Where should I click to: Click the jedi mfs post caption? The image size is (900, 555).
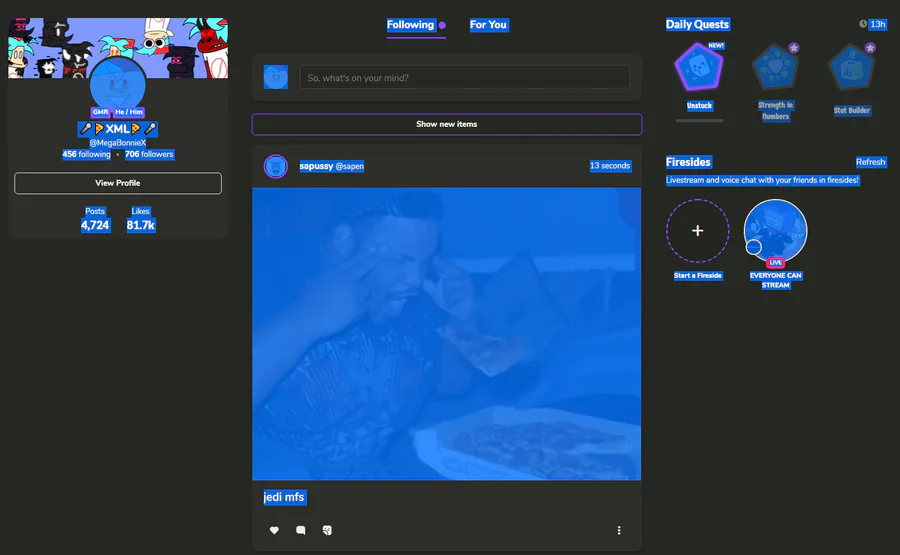click(284, 497)
